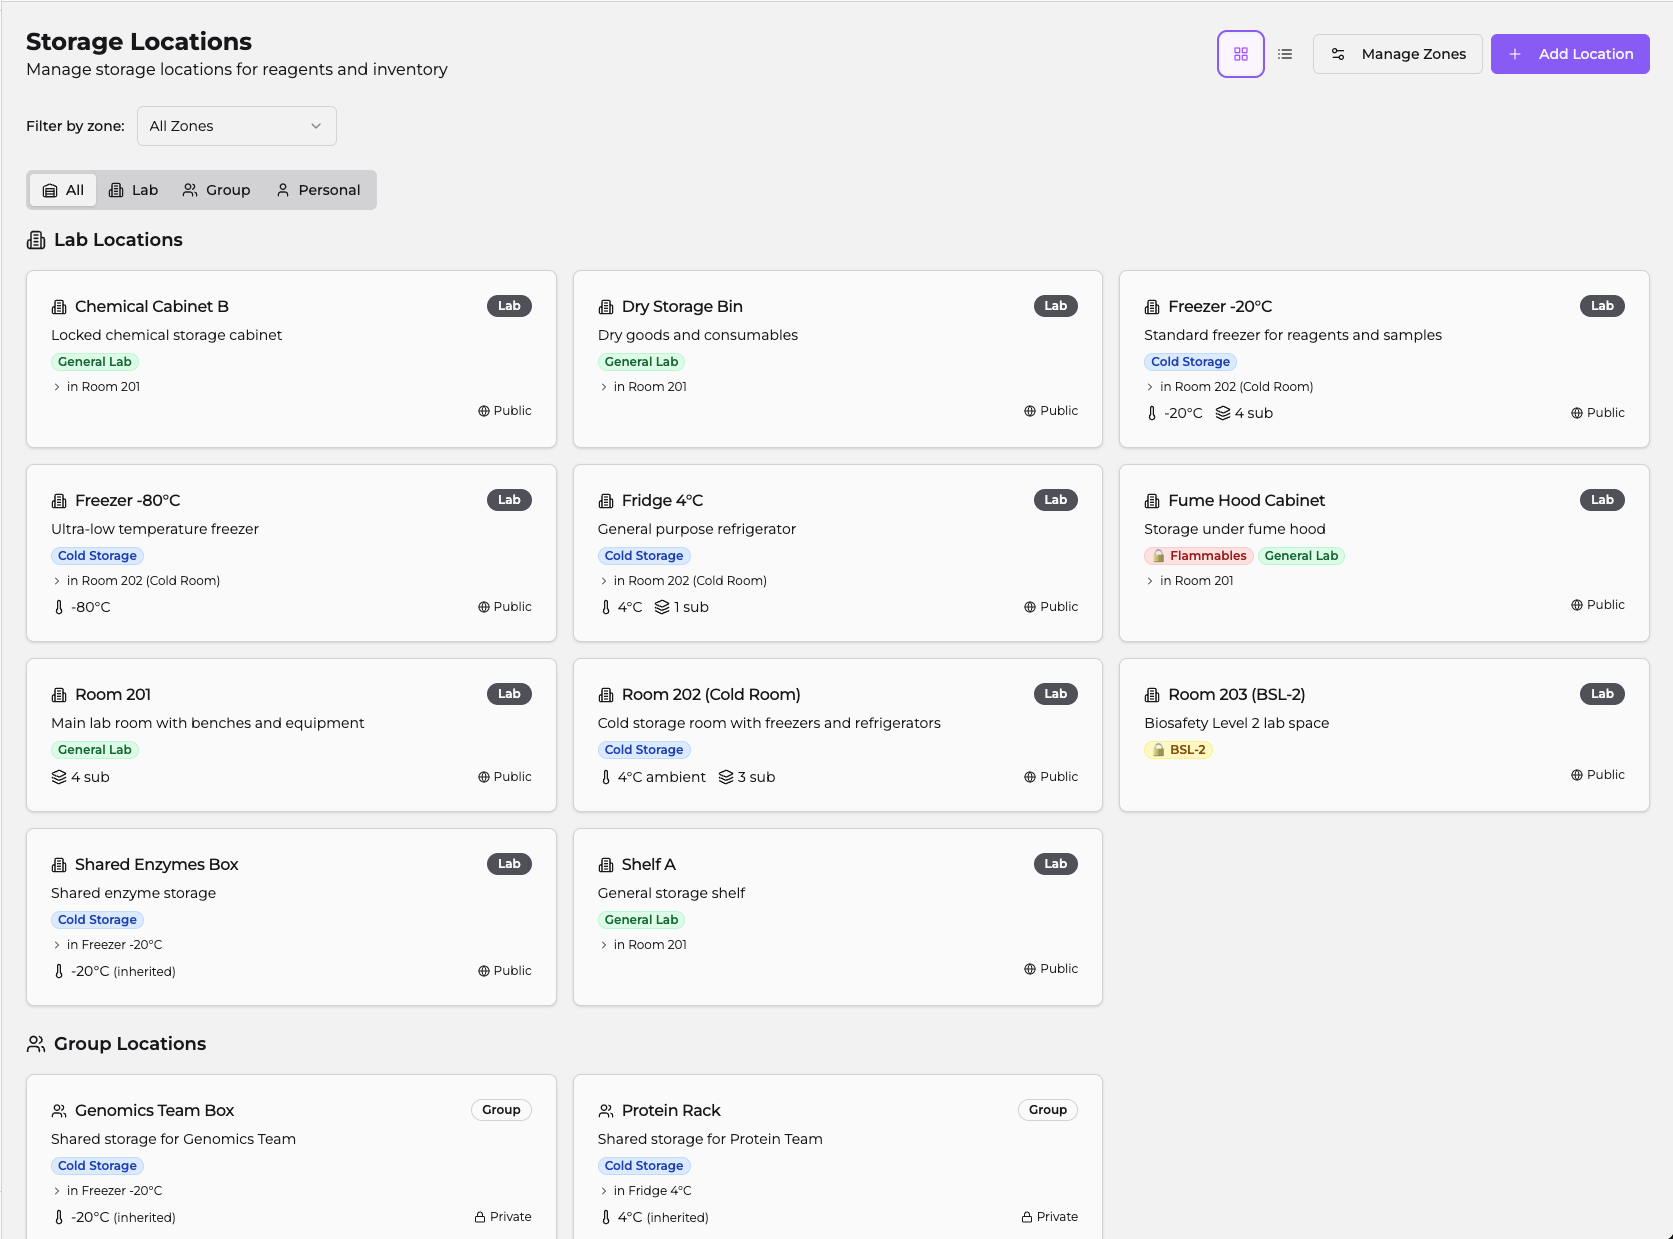This screenshot has width=1673, height=1239.
Task: Show only Personal locations tab
Action: coord(318,190)
